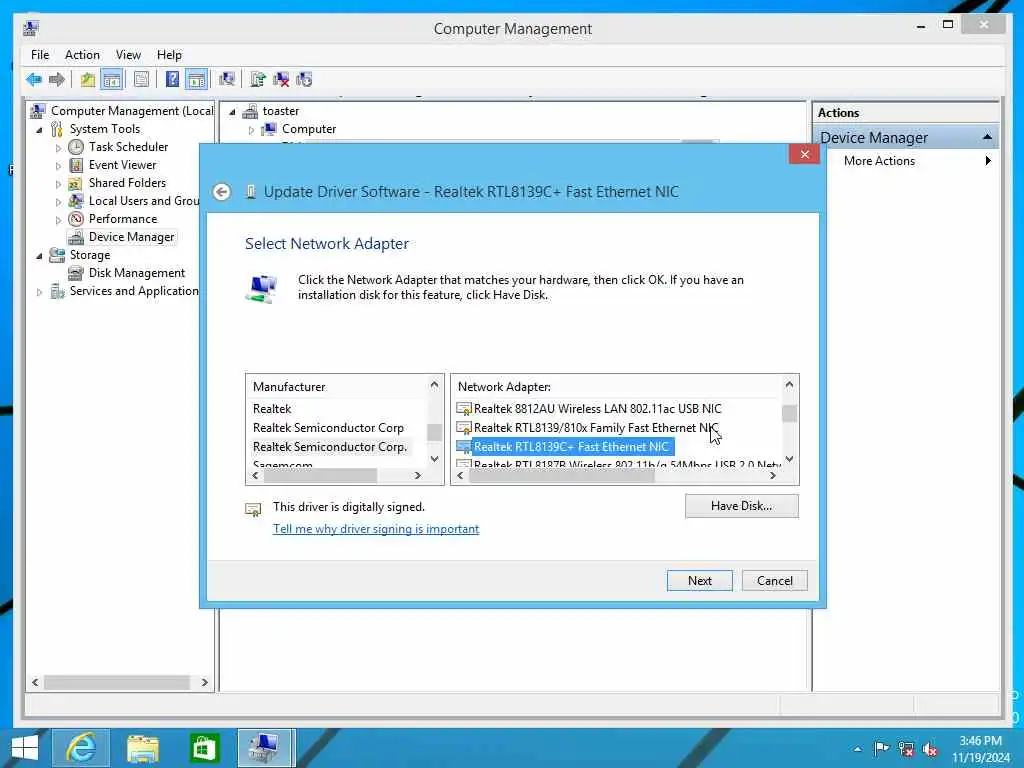Select Disk Management in the tree
The width and height of the screenshot is (1024, 768).
click(x=136, y=272)
